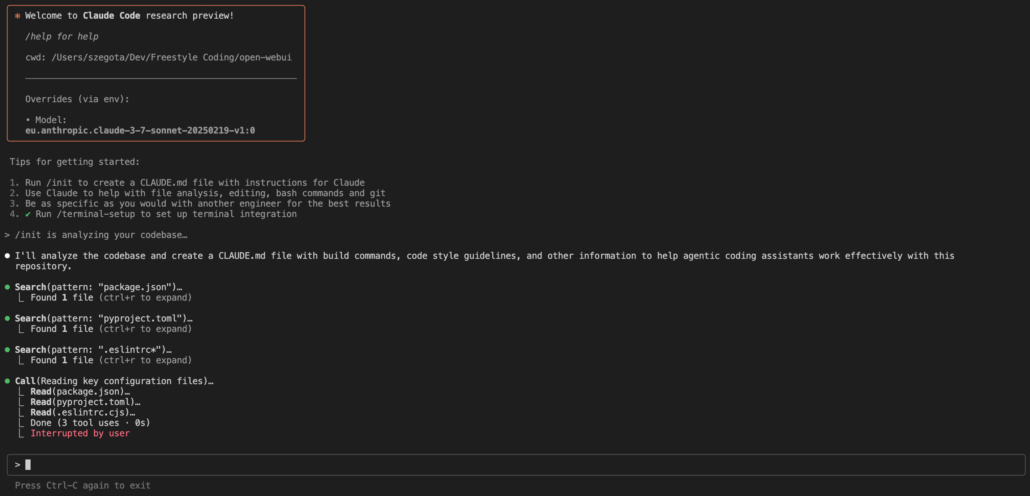Click white bullet before "I'll analyze the codebase"
The height and width of the screenshot is (496, 1030).
[x=7, y=256]
